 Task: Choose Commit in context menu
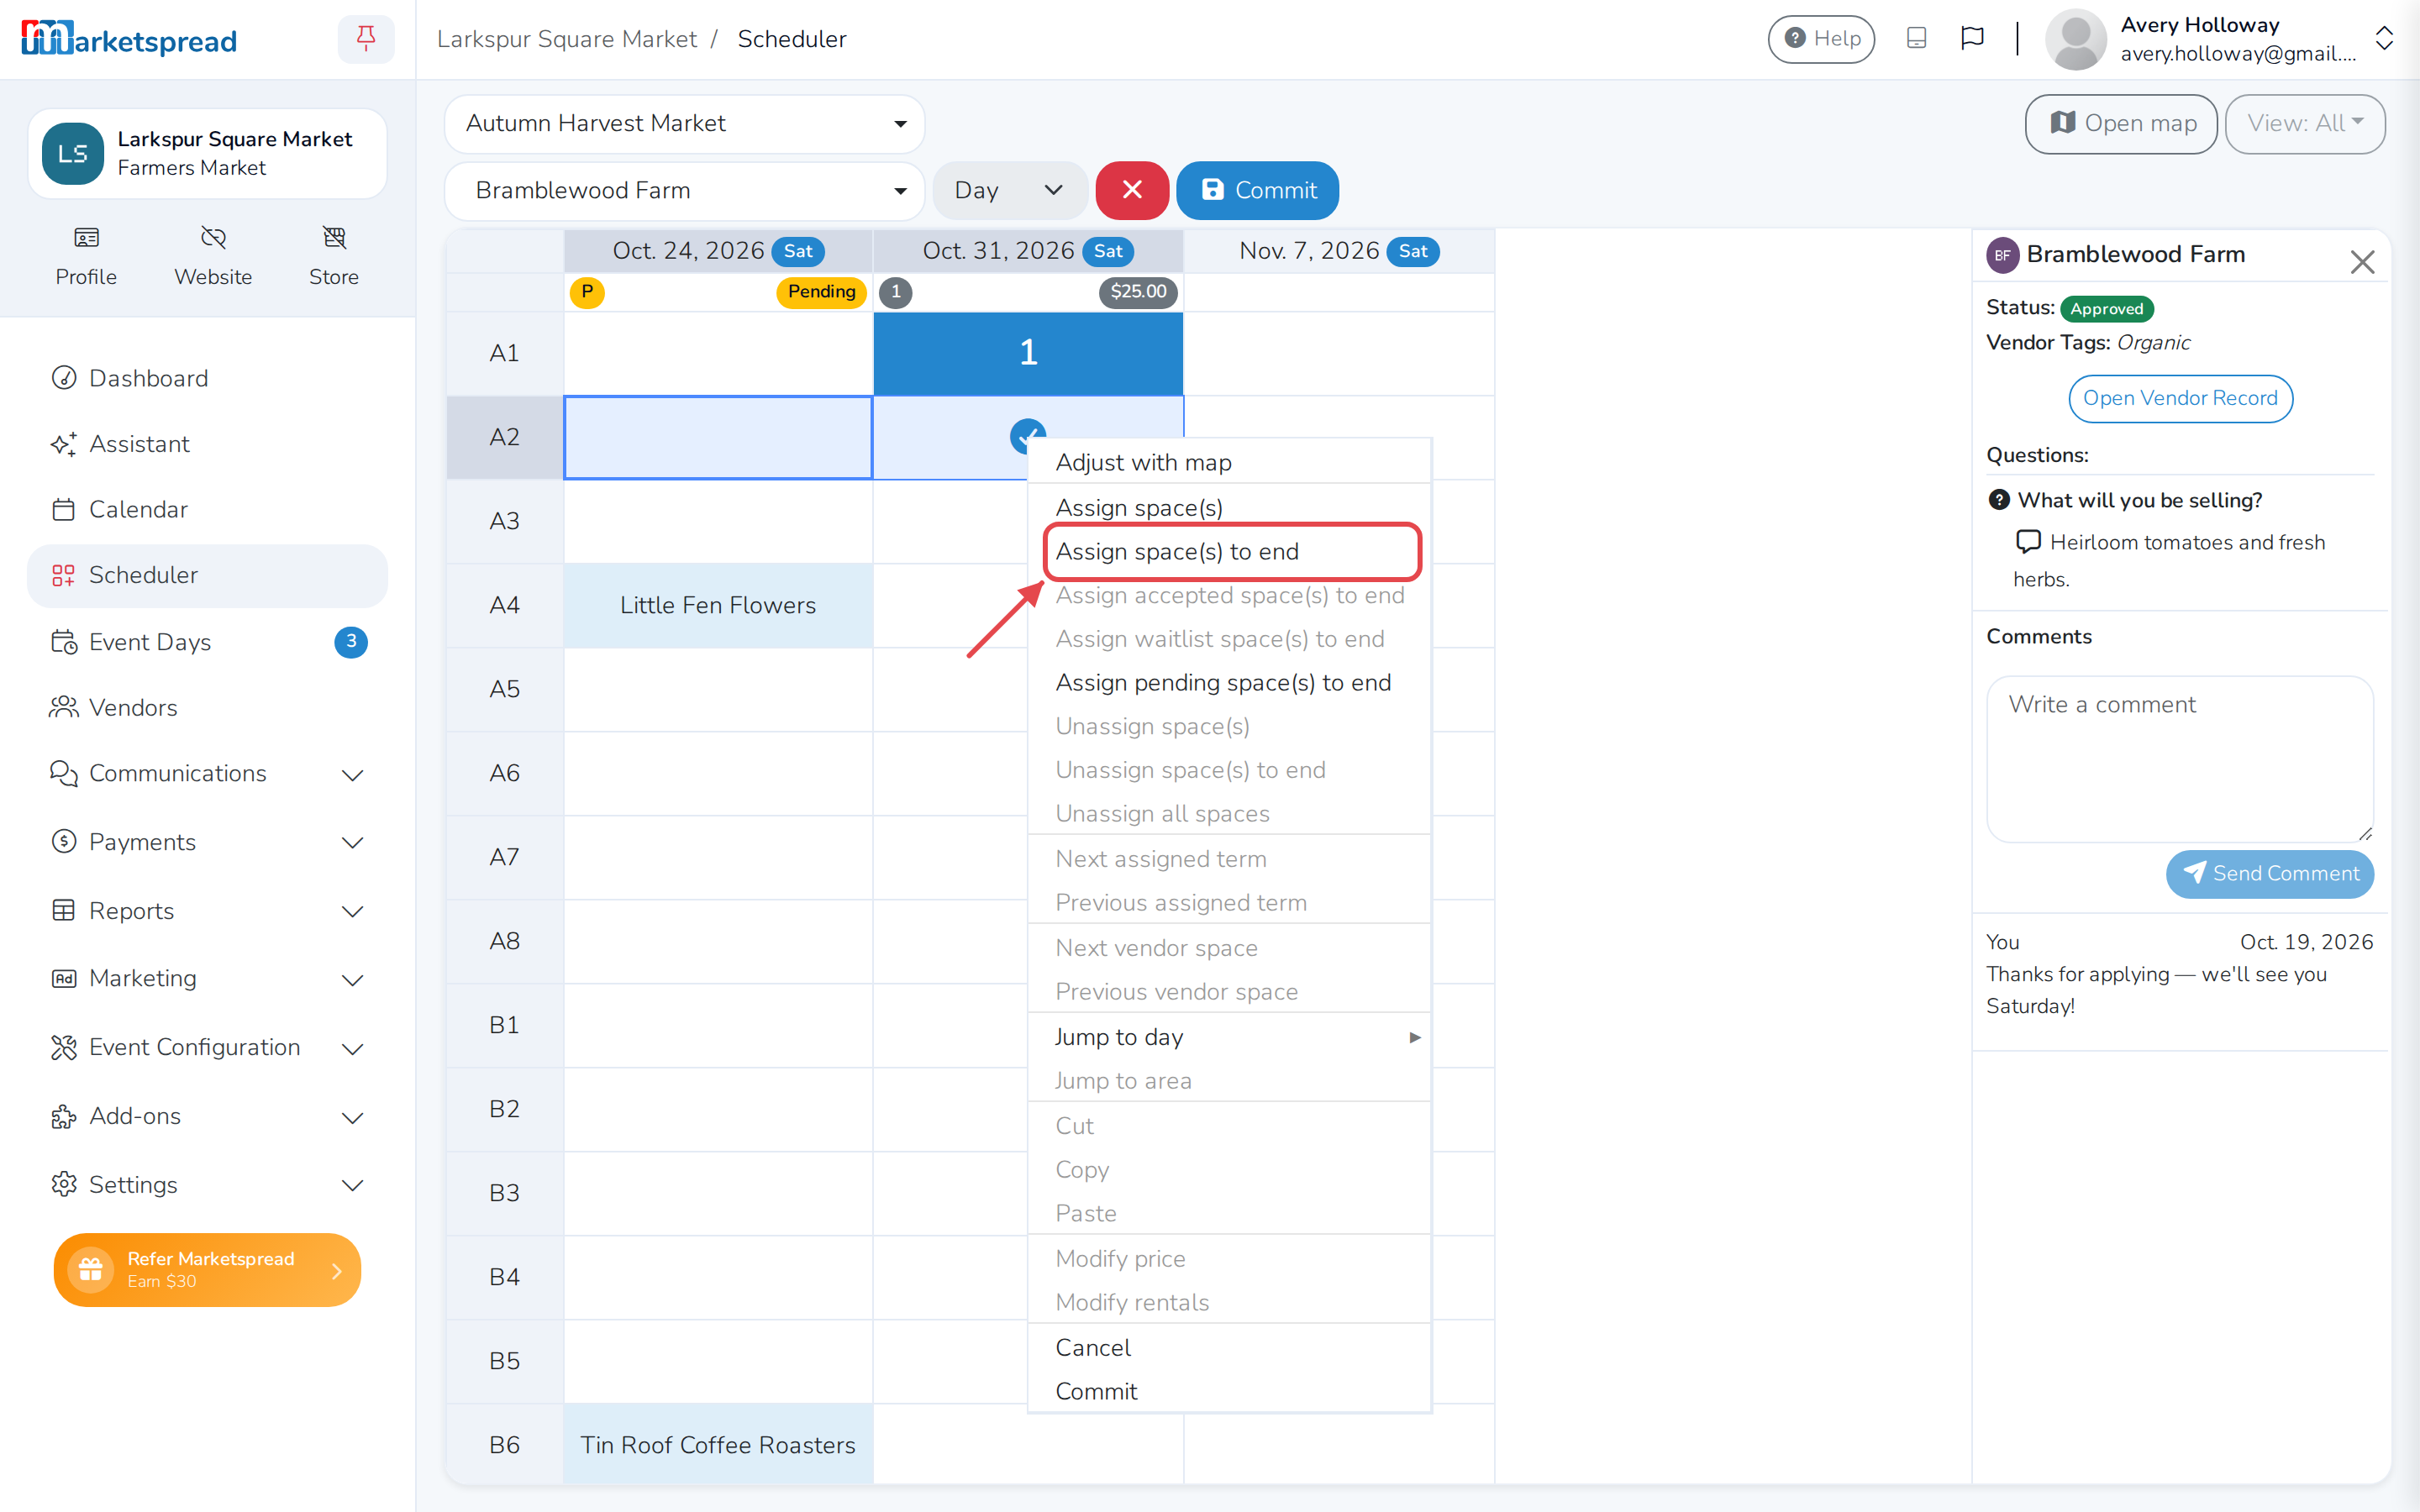(x=1229, y=1391)
